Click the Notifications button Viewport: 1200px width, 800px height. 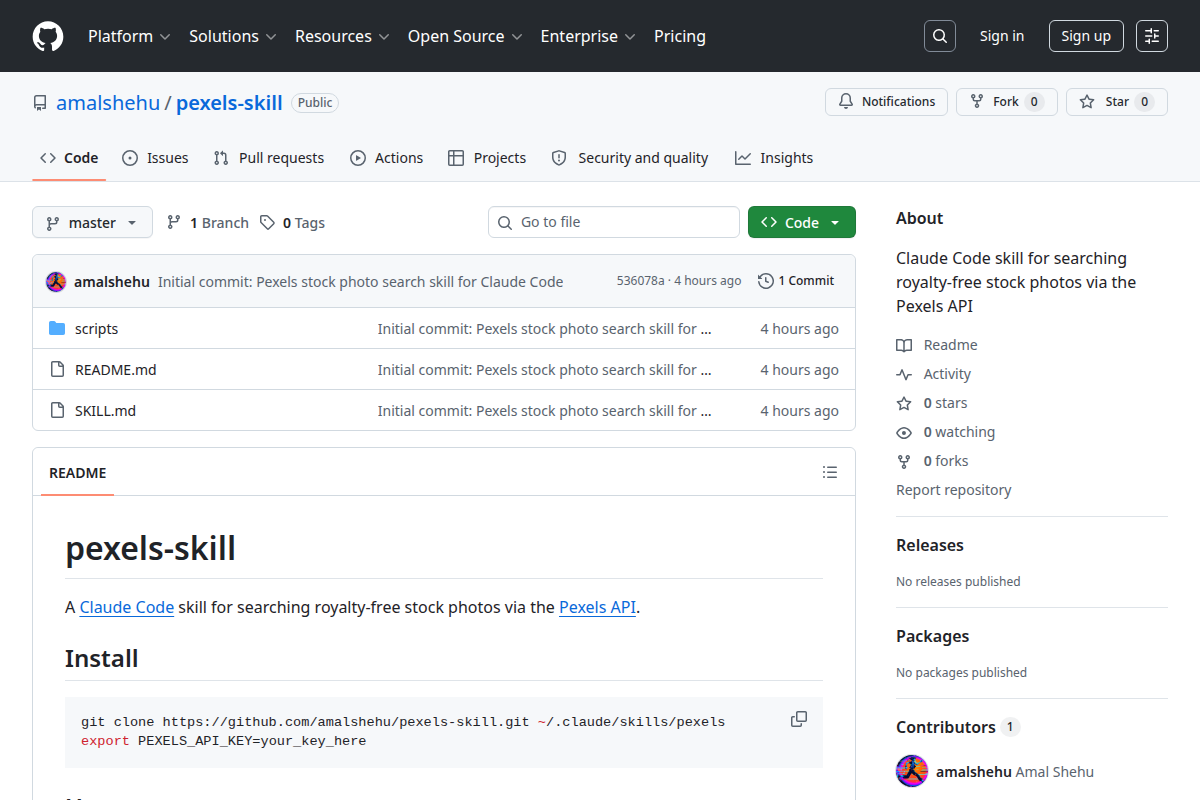[x=886, y=102]
